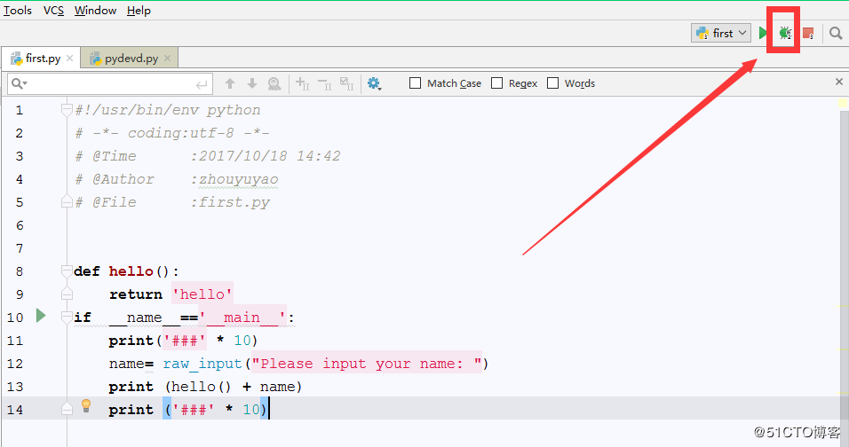Open search history magnifier dropdown

point(19,83)
